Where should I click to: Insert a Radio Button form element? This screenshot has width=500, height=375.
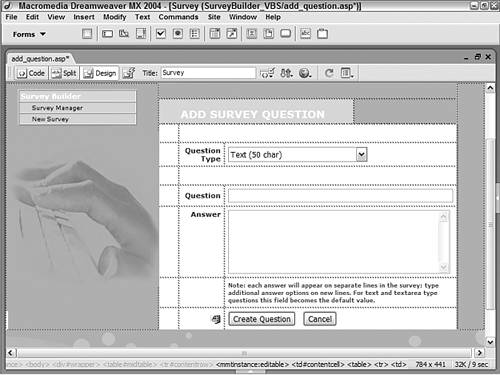[x=178, y=34]
